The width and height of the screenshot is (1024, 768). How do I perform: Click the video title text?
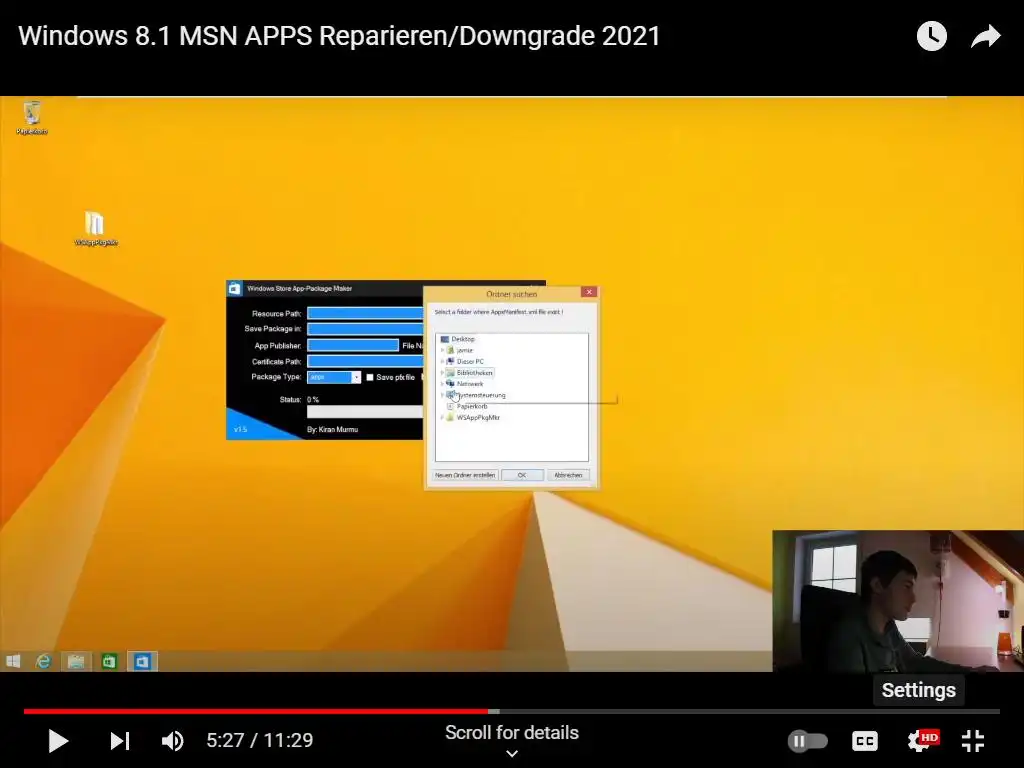(x=339, y=36)
